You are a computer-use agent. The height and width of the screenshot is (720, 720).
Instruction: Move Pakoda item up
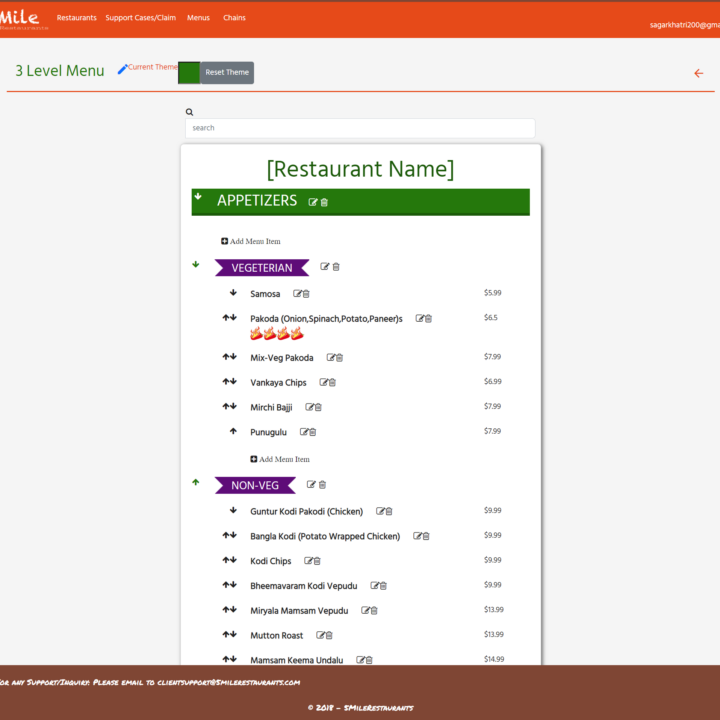click(x=226, y=317)
